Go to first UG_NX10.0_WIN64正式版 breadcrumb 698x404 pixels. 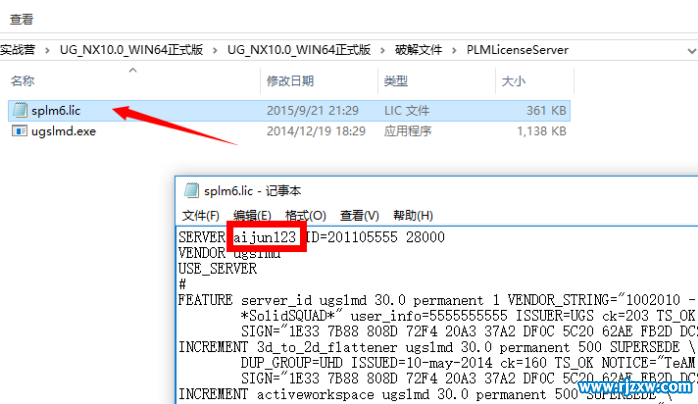[132, 50]
